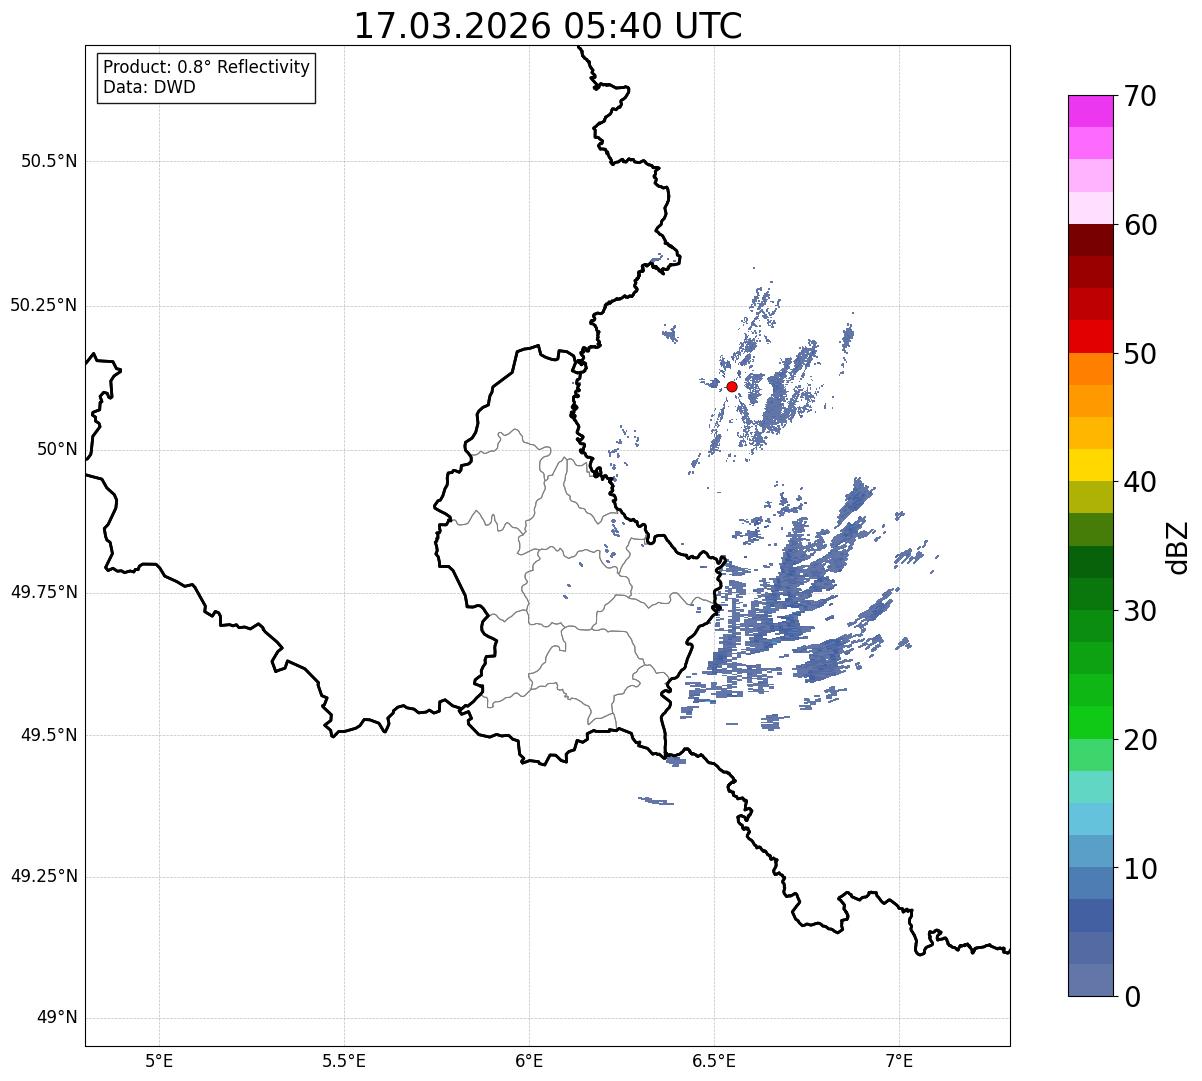Click the 'Data: DWD' text
Image resolution: width=1202 pixels, height=1081 pixels.
[149, 87]
